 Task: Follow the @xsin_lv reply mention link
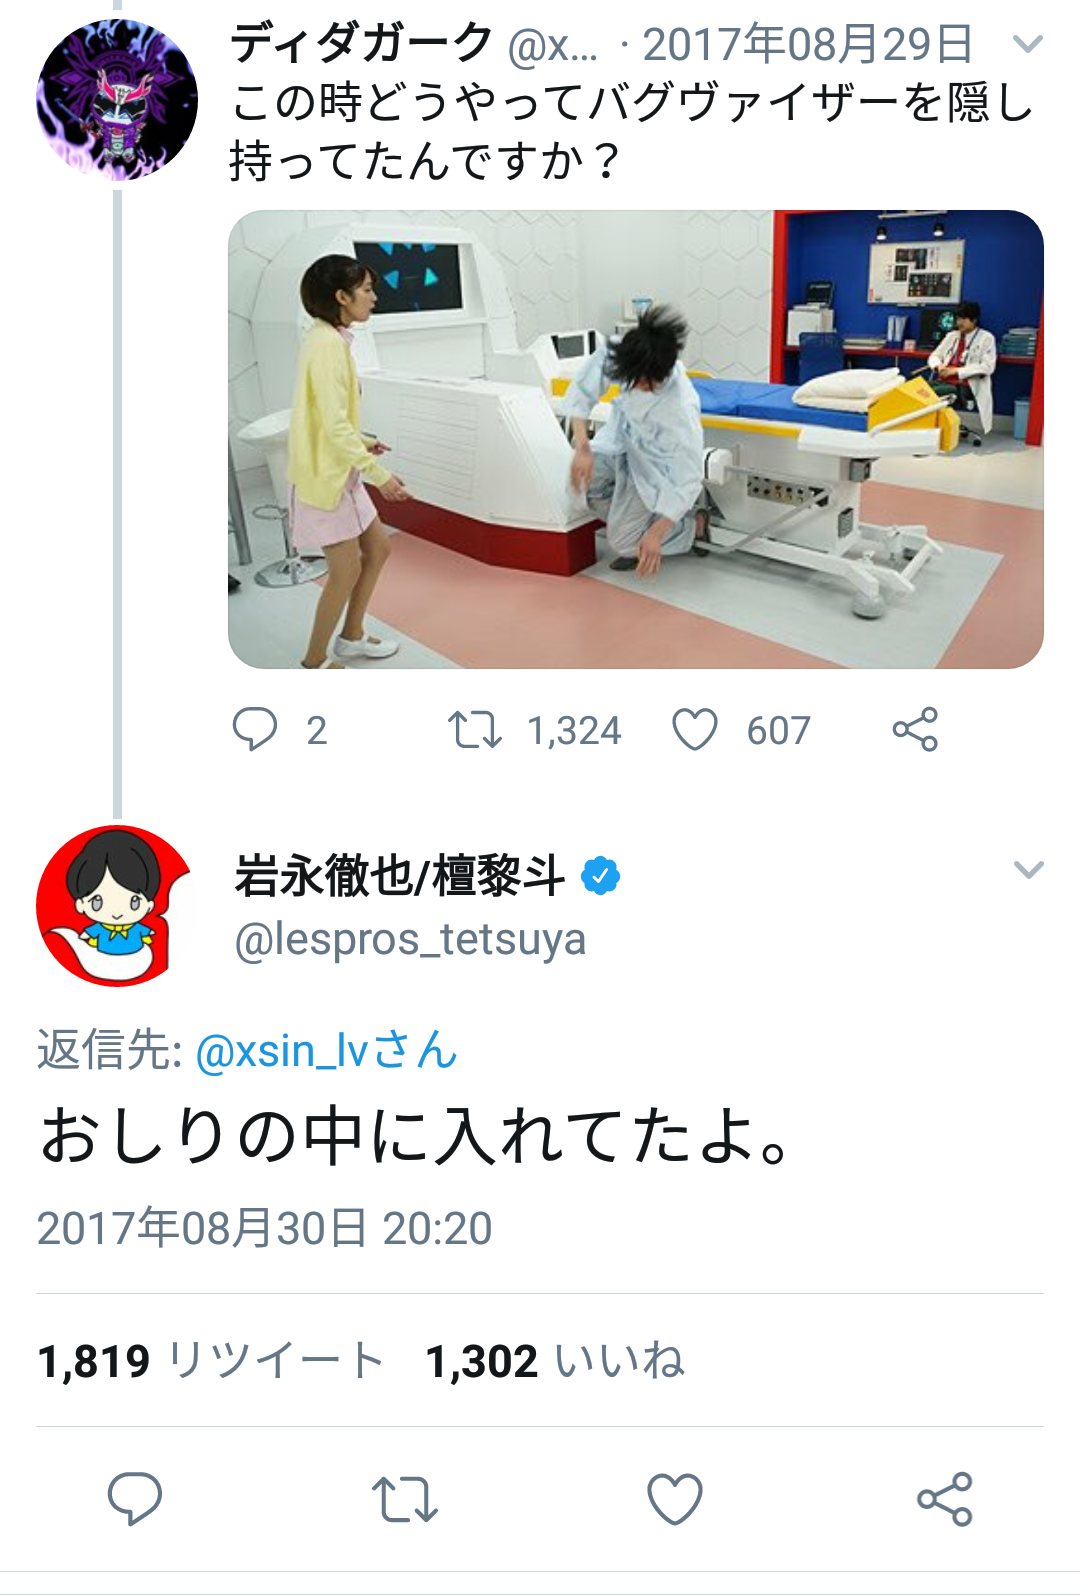326,1050
